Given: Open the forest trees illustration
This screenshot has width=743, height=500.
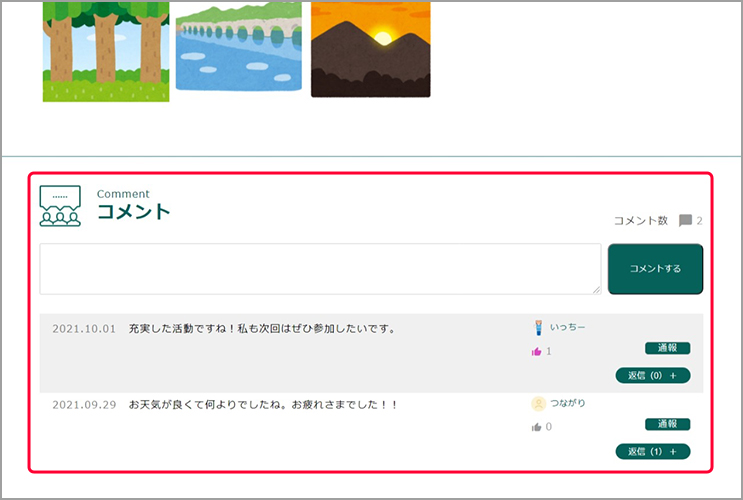Looking at the screenshot, I should pos(106,50).
